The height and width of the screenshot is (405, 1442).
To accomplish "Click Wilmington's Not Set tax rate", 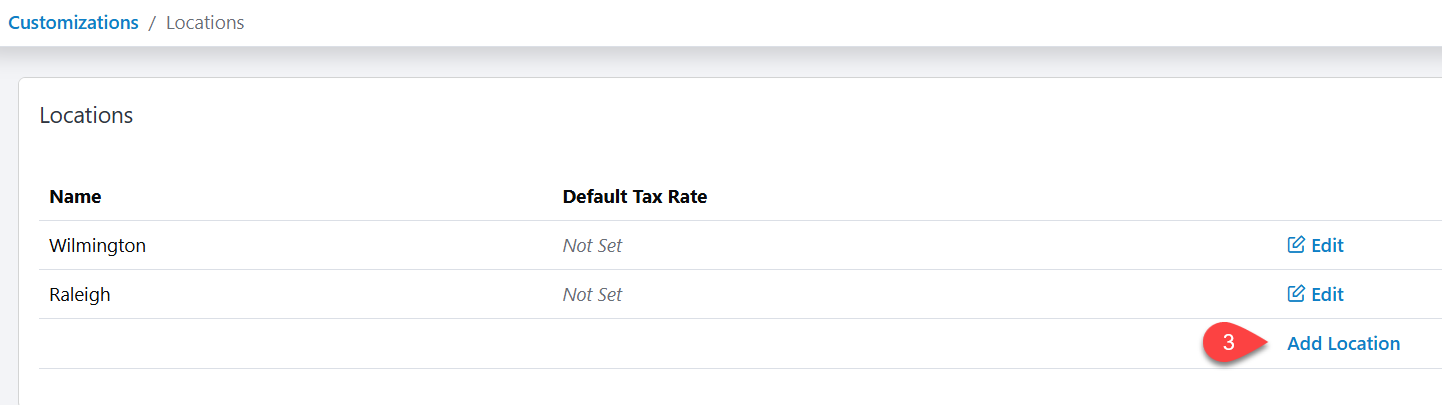I will 592,245.
